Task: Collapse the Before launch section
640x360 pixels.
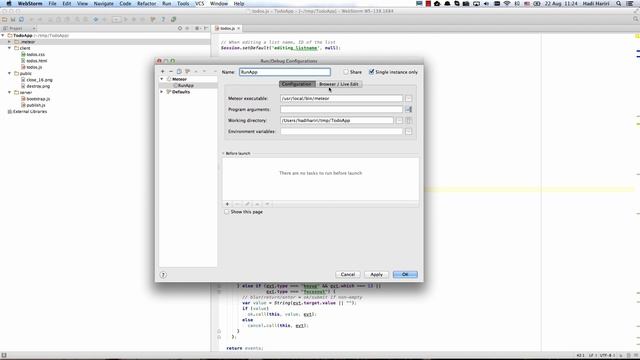Action: [x=223, y=153]
